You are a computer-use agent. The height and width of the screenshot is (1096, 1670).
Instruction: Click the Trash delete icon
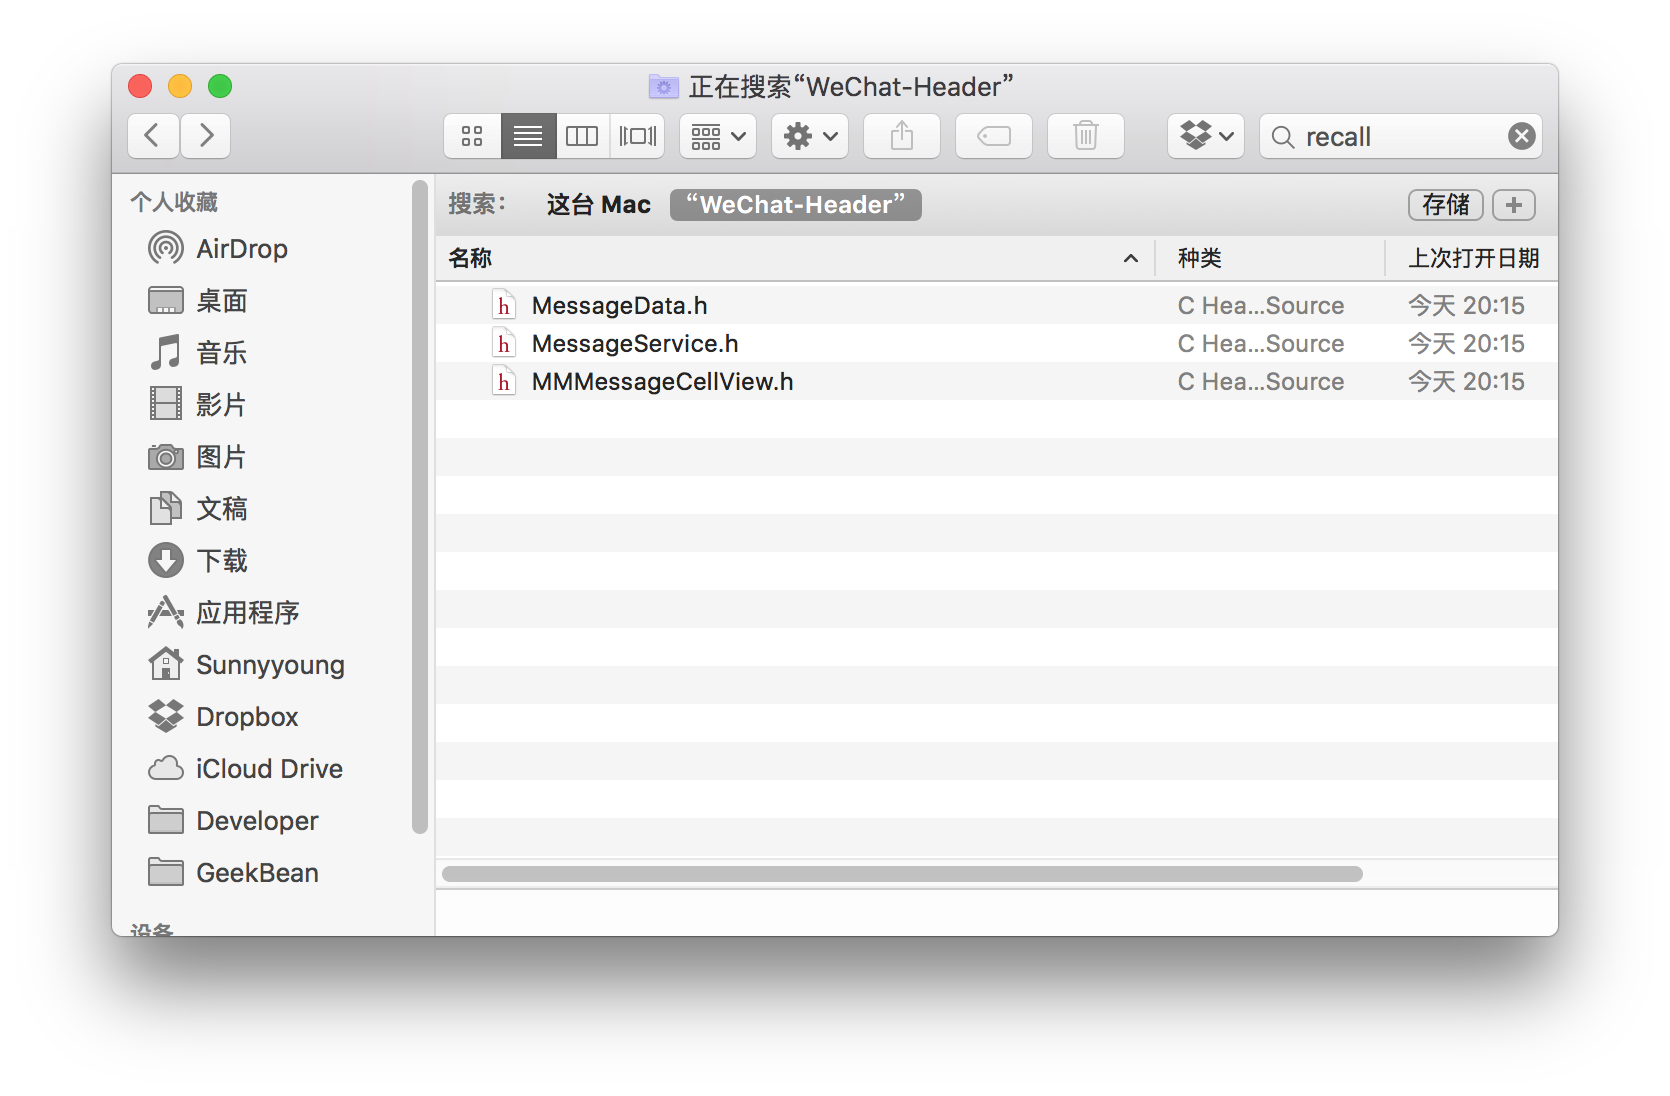pyautogui.click(x=1086, y=136)
